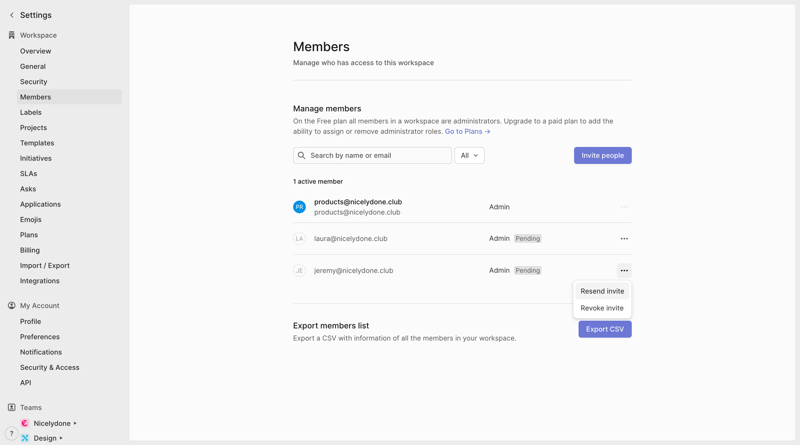The image size is (800, 445).
Task: Click the laura@nicelydone.club email text
Action: click(351, 238)
